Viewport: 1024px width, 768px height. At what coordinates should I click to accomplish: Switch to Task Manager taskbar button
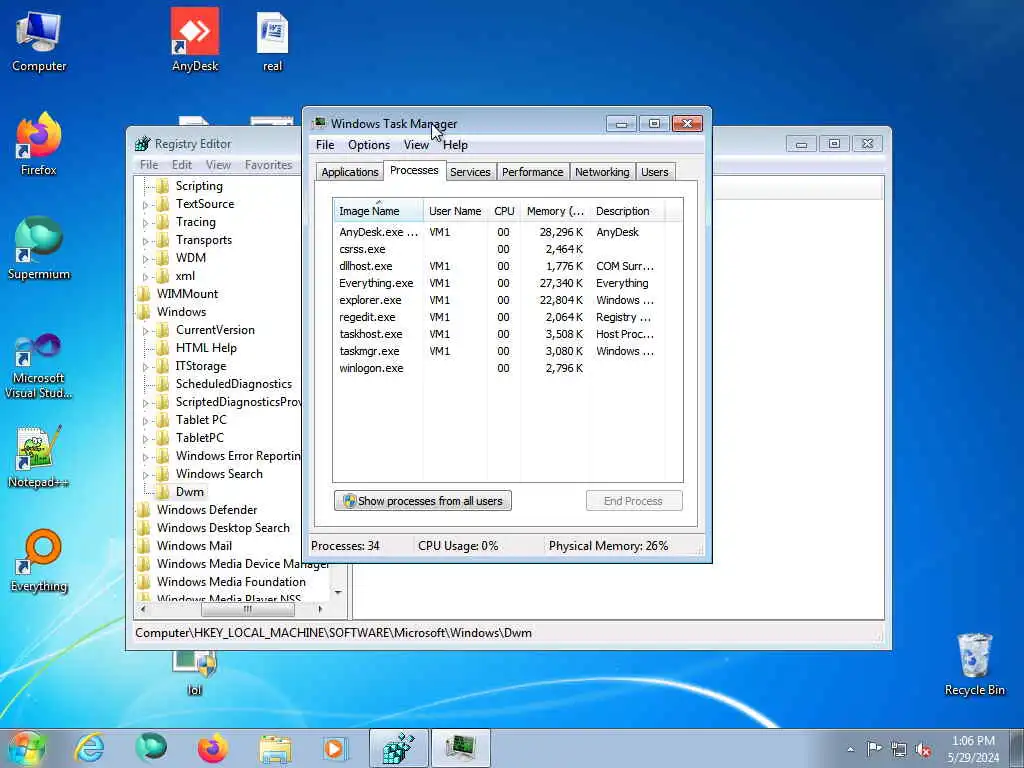click(x=460, y=748)
